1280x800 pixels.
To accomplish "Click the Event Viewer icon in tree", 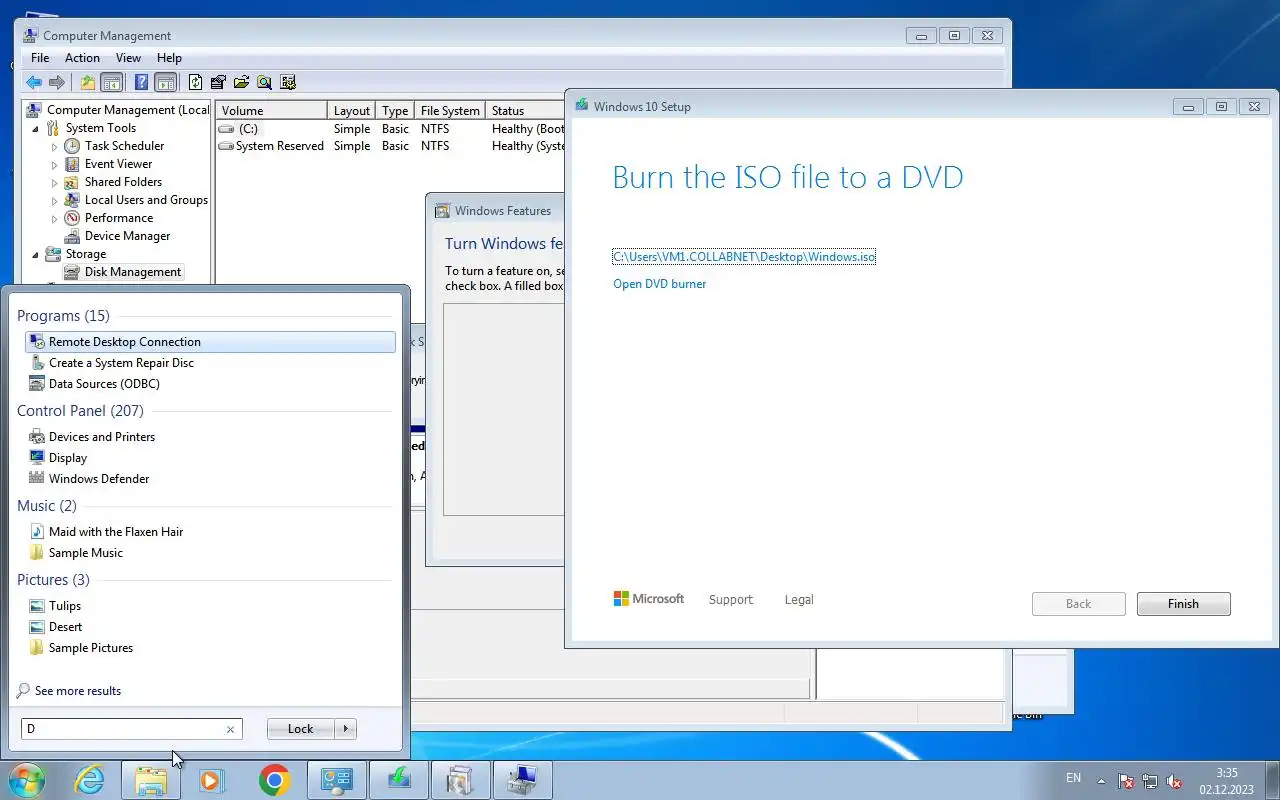I will click(x=72, y=164).
